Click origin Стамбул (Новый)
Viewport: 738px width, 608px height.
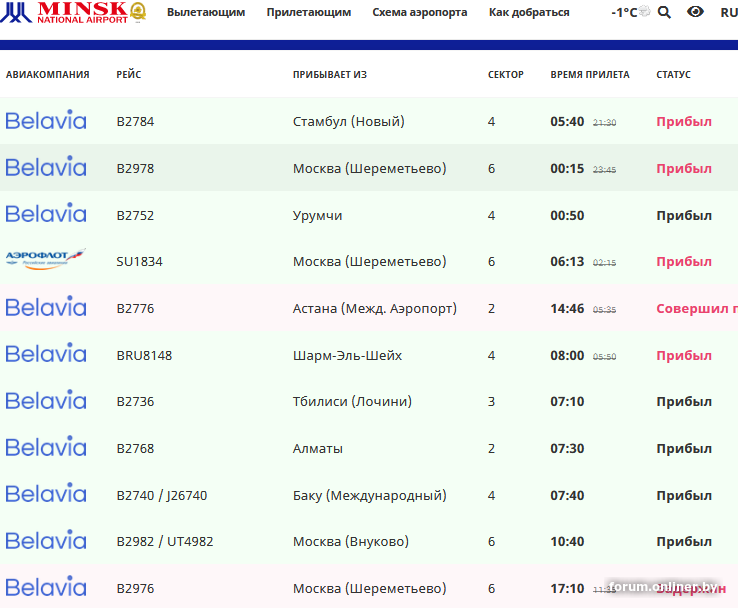point(349,121)
